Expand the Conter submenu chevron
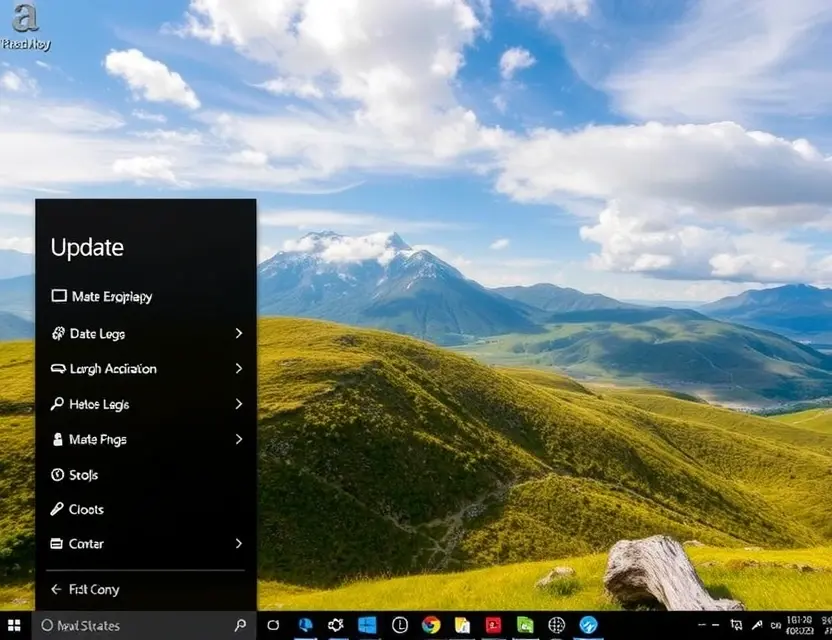 [239, 543]
